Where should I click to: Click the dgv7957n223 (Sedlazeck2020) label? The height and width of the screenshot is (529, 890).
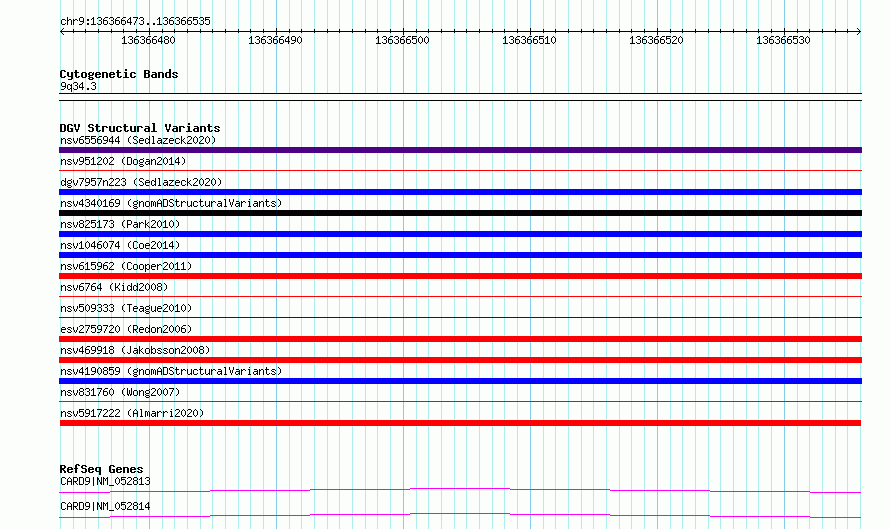(141, 182)
